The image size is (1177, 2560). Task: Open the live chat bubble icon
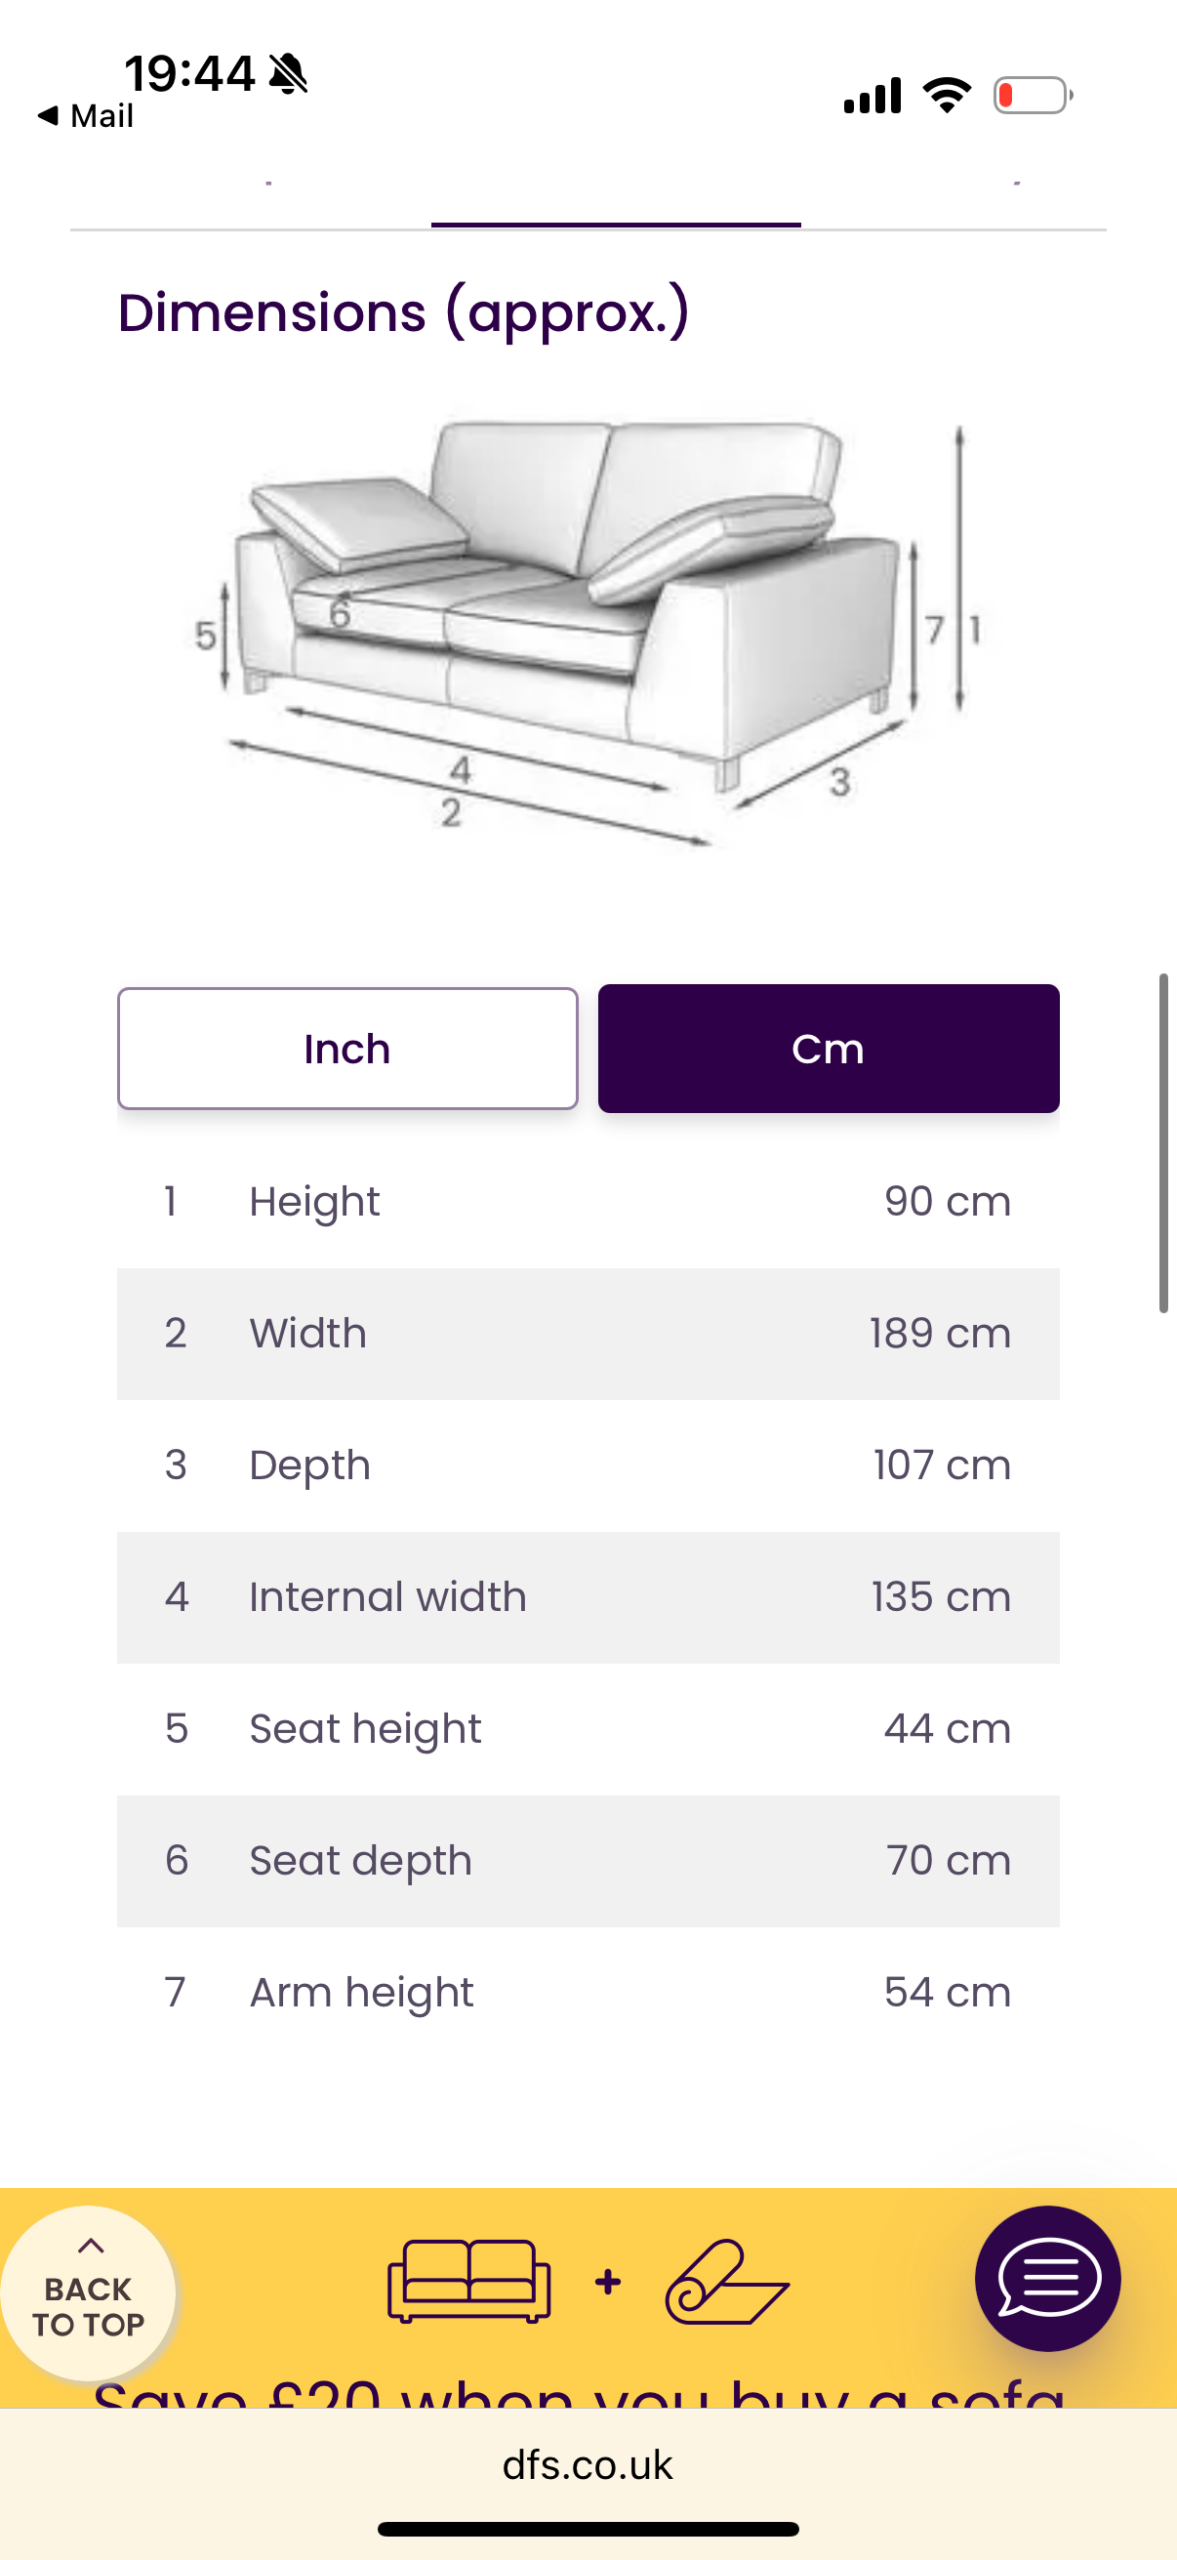pos(1047,2278)
